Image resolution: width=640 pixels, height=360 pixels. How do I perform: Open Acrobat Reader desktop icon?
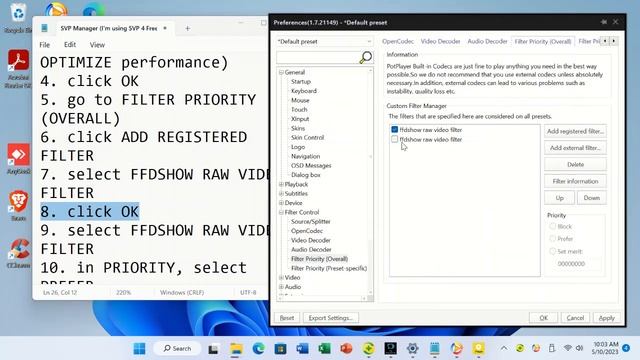pyautogui.click(x=18, y=68)
